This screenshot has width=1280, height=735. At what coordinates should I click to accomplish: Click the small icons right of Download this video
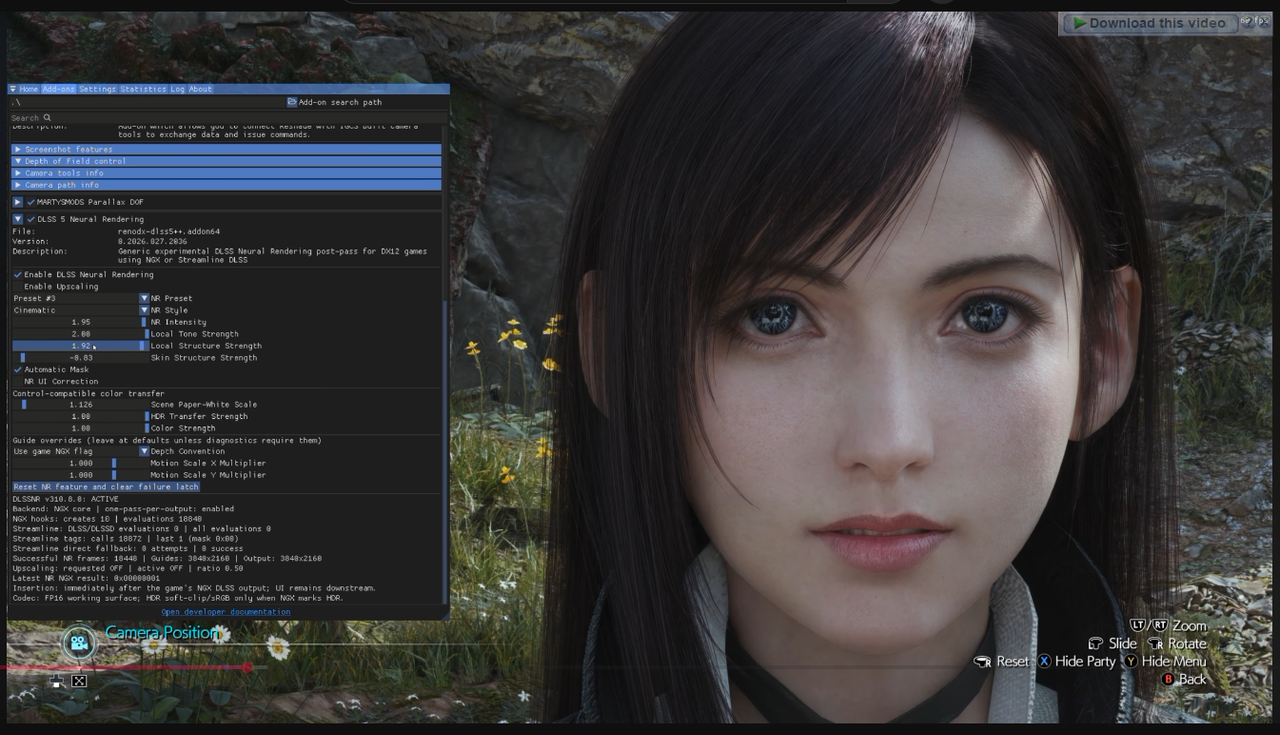[x=1255, y=22]
